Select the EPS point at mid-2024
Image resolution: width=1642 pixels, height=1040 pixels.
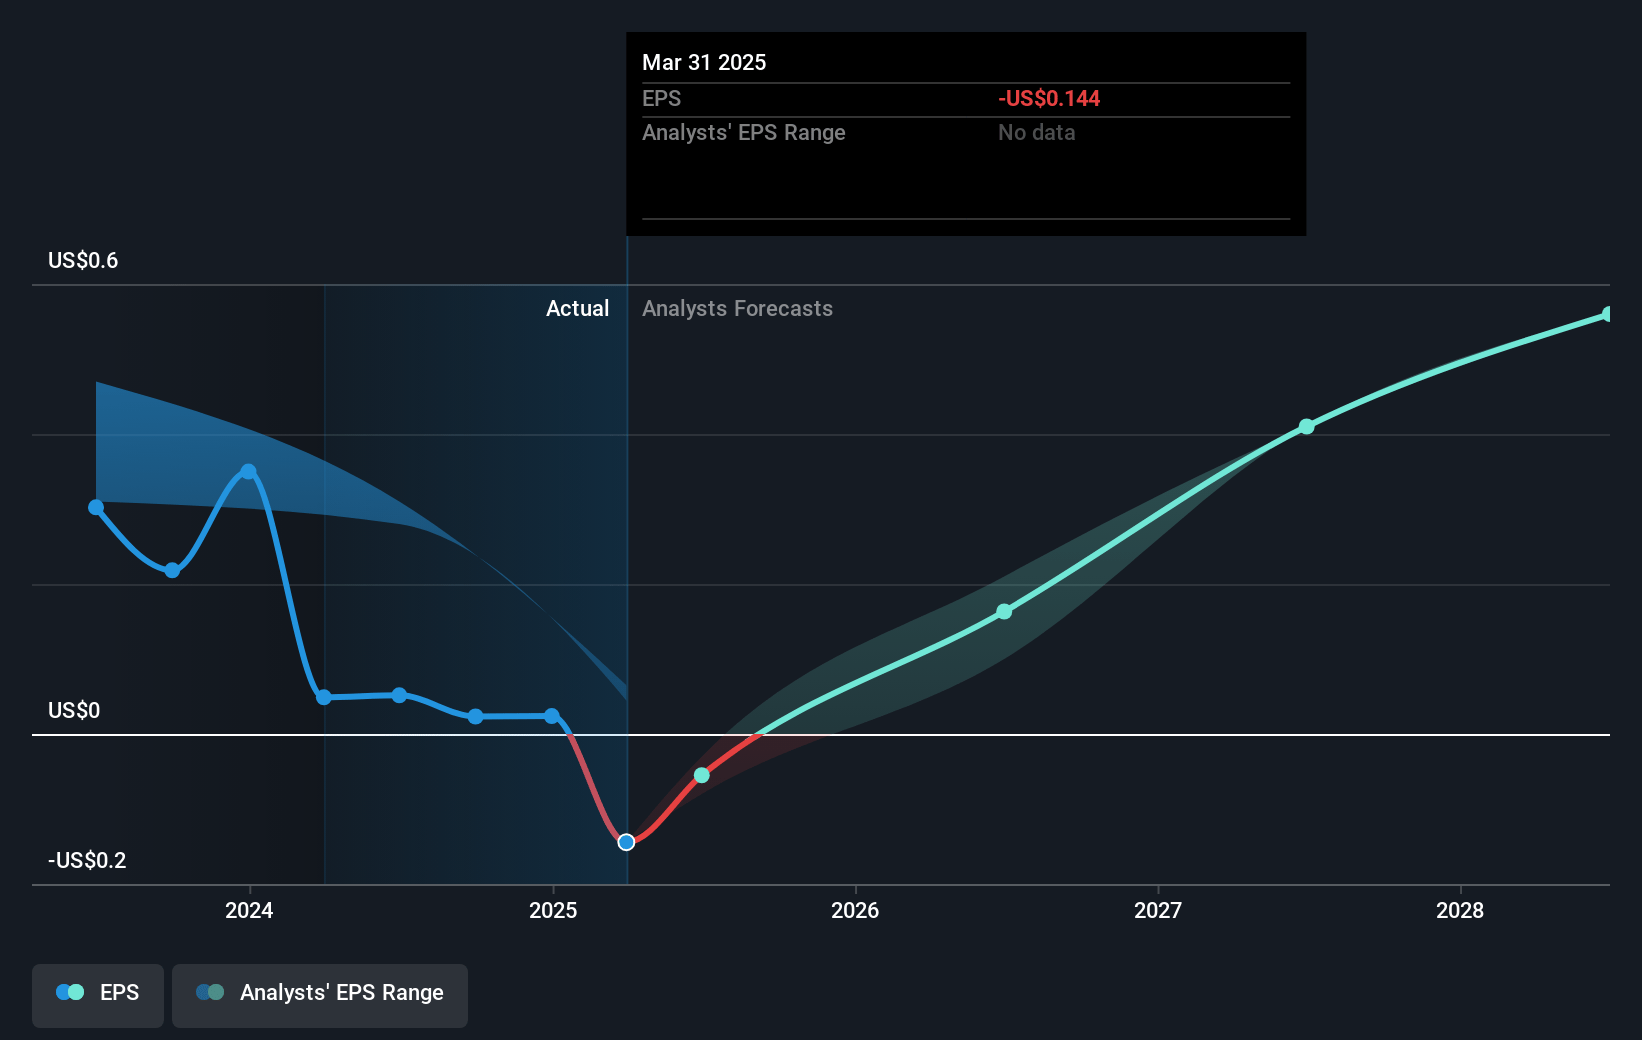click(399, 694)
